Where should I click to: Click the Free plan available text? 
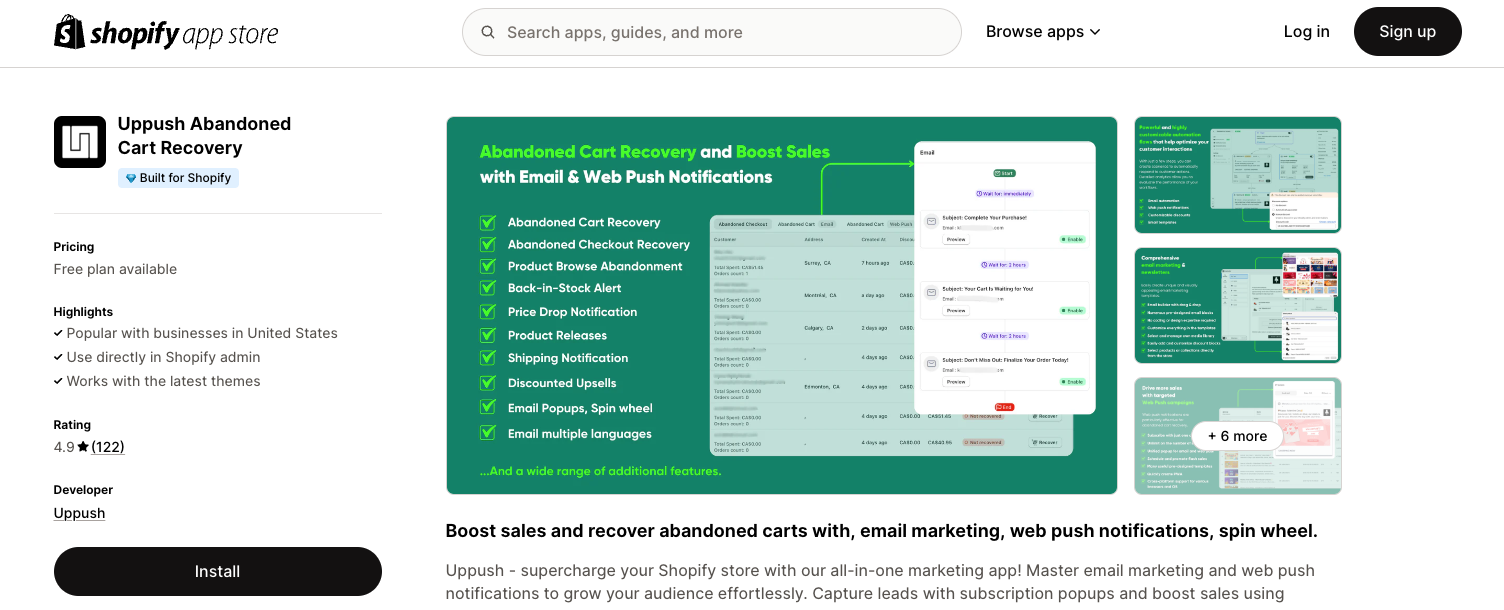click(x=115, y=269)
